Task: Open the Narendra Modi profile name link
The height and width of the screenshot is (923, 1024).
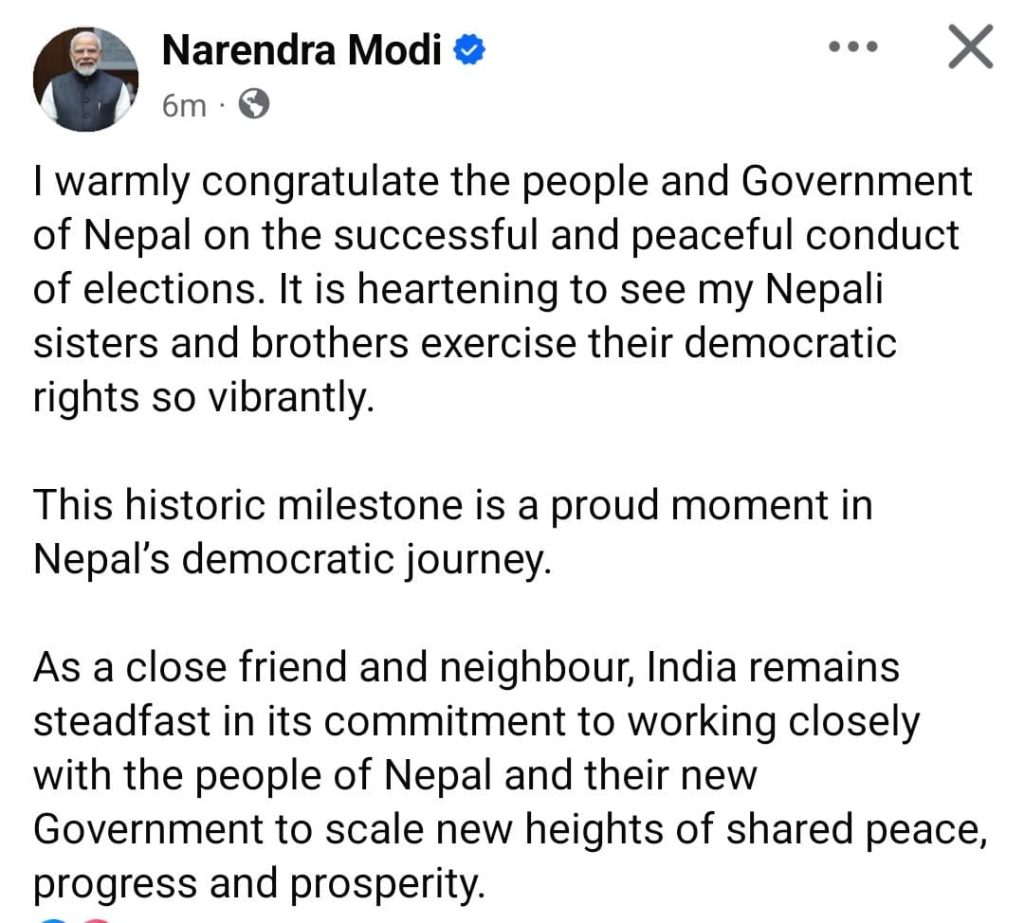Action: click(x=301, y=49)
